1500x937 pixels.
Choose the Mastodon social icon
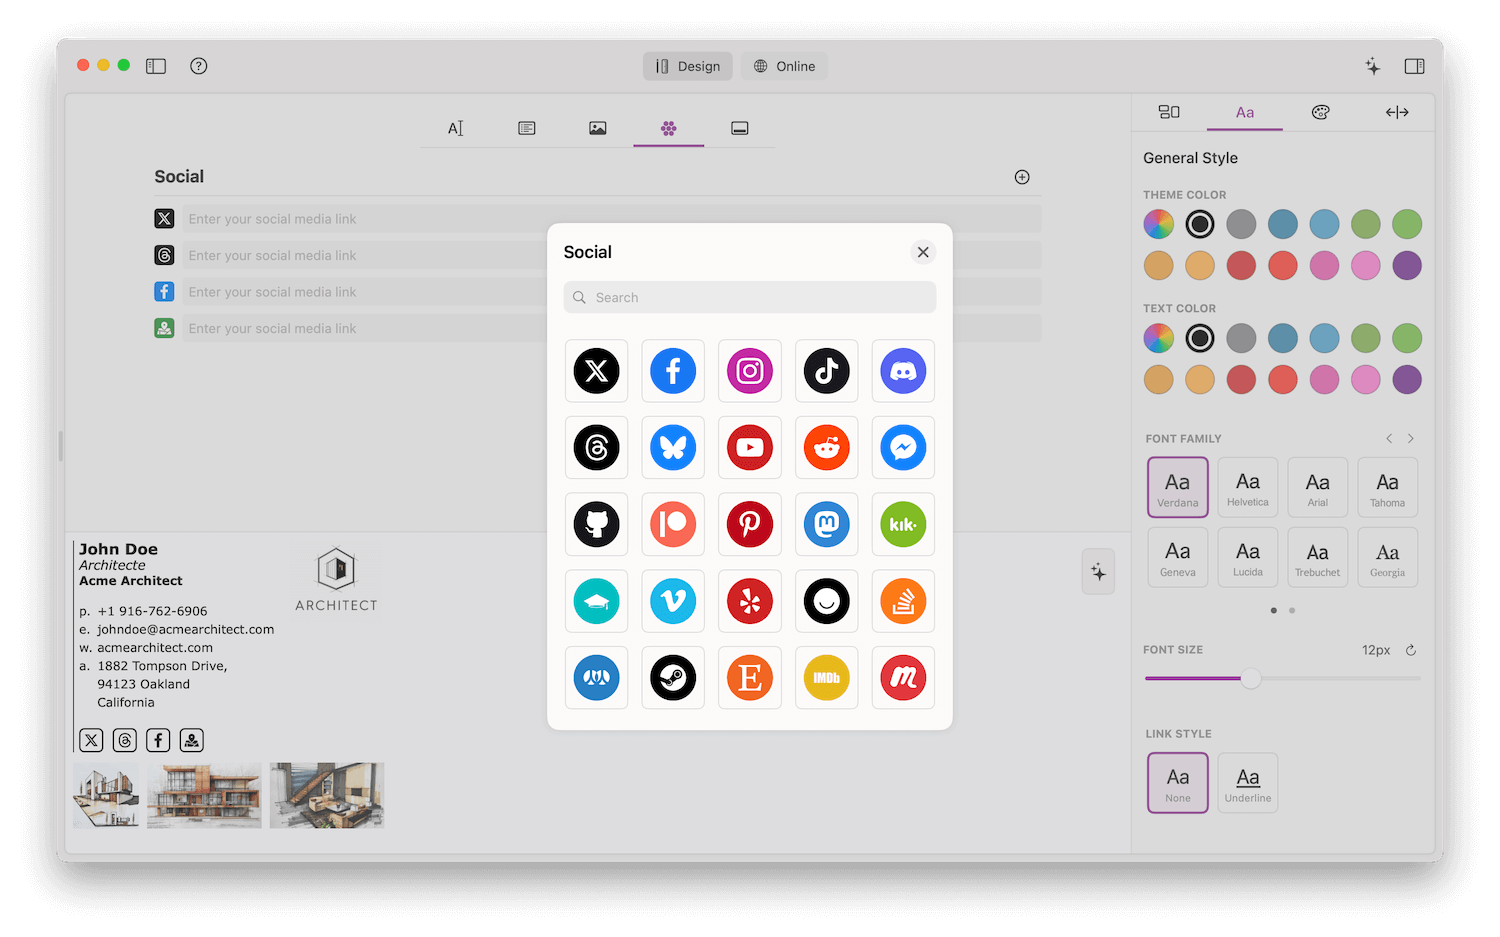coord(827,524)
